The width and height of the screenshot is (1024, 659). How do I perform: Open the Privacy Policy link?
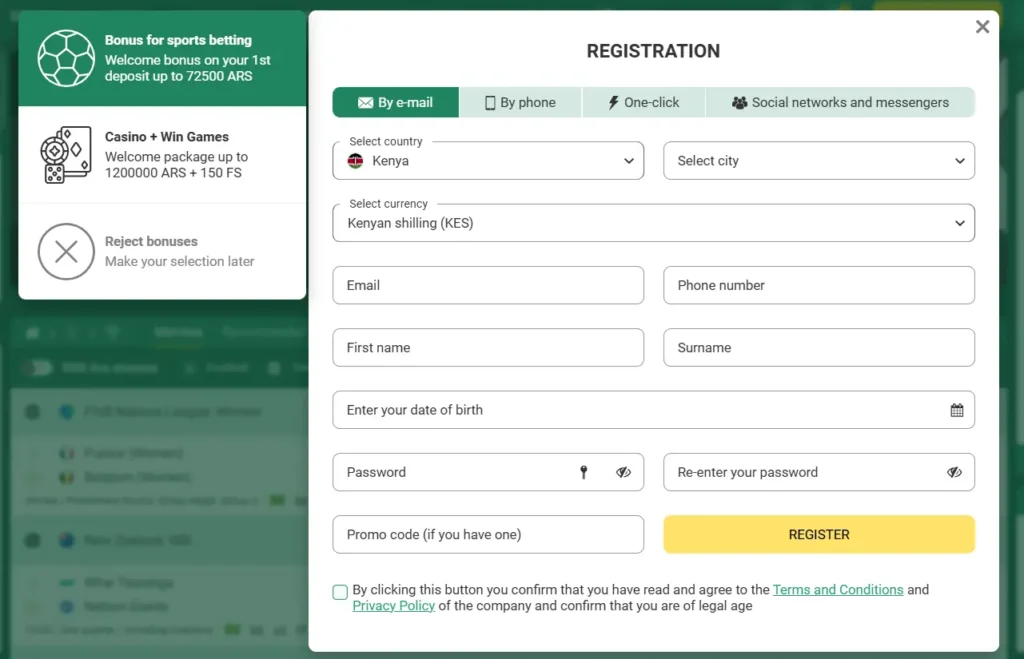(394, 605)
